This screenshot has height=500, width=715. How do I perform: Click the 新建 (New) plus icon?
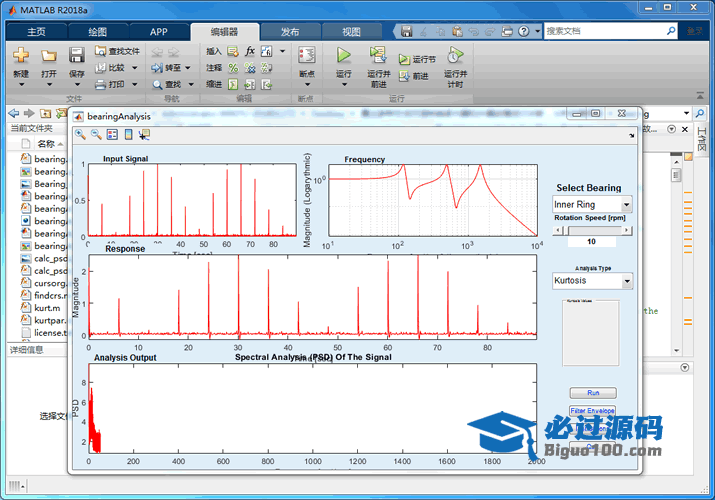[x=21, y=56]
